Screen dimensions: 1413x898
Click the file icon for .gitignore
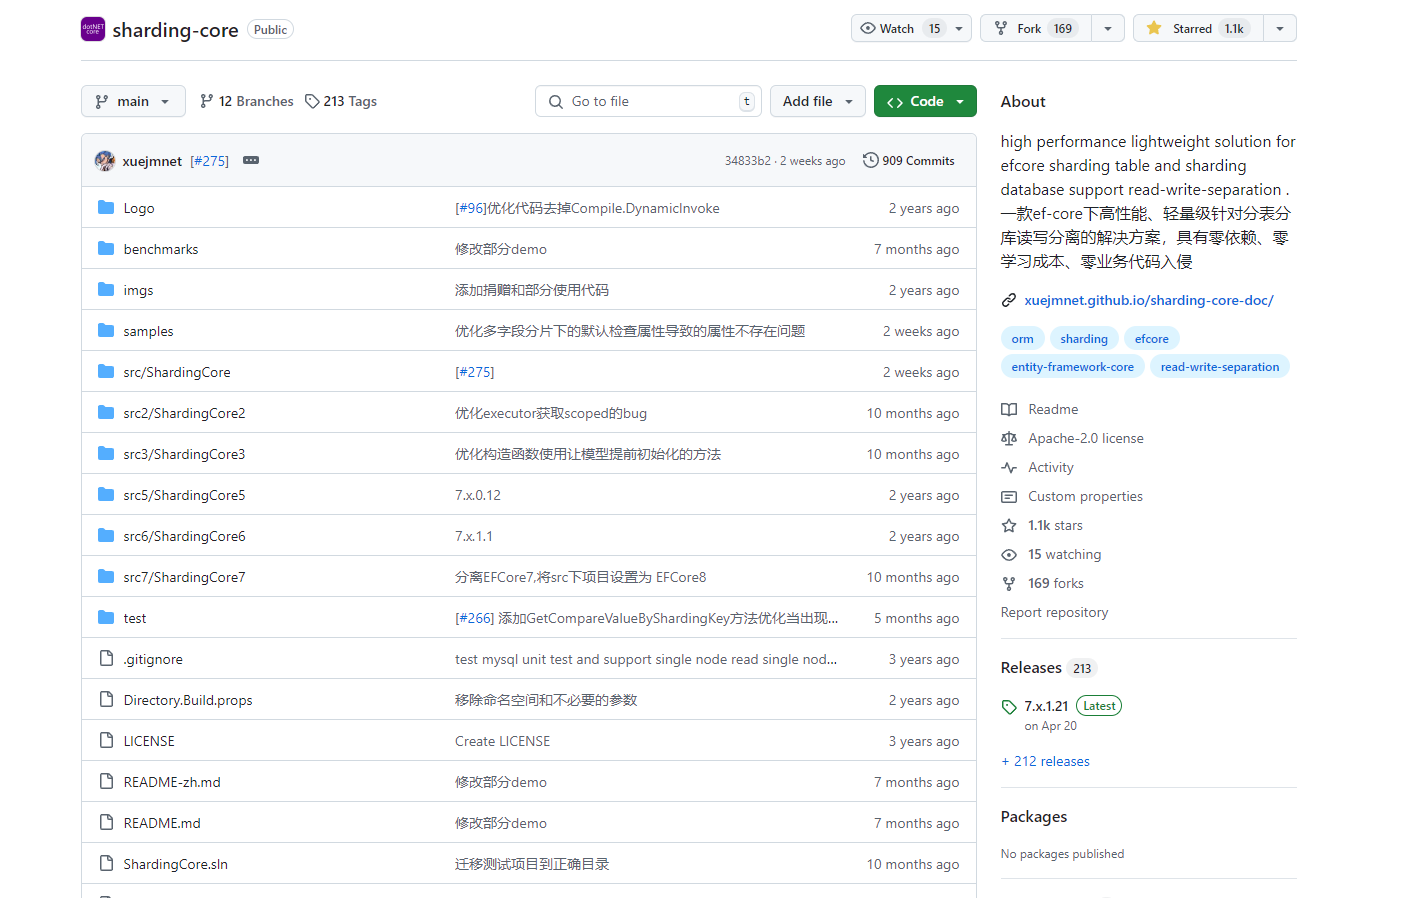[x=106, y=658]
